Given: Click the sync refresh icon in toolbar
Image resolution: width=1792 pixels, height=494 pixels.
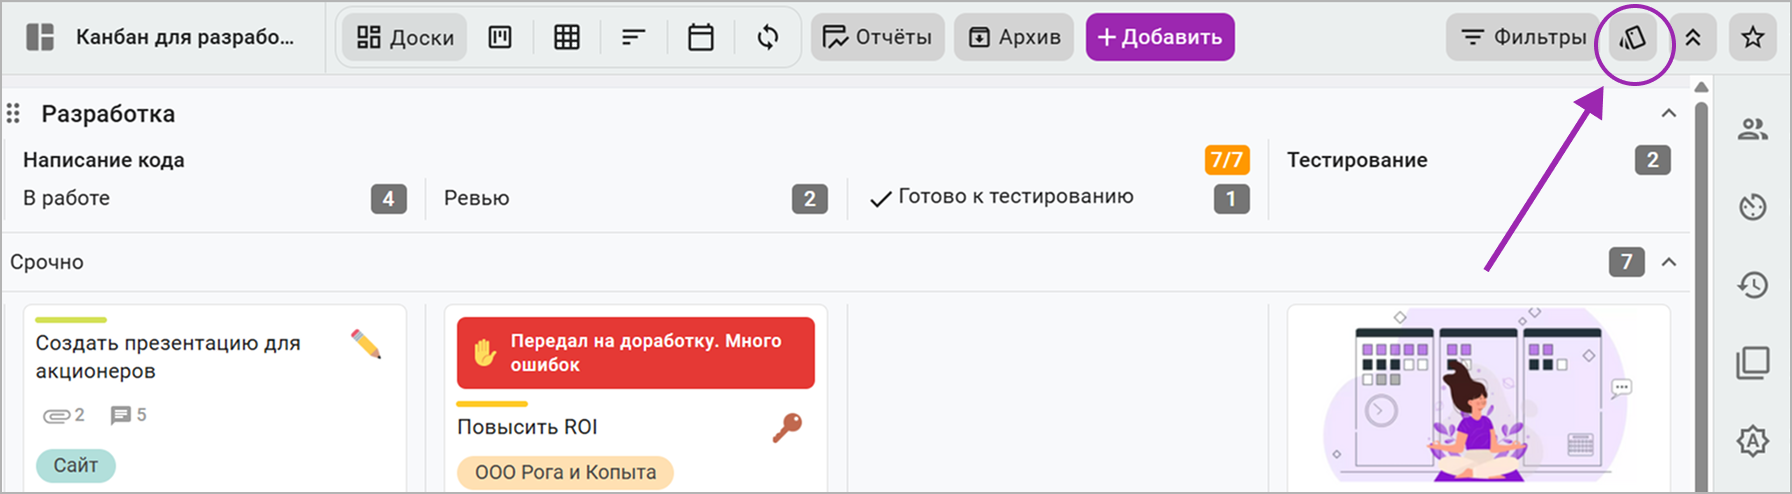Looking at the screenshot, I should point(768,38).
